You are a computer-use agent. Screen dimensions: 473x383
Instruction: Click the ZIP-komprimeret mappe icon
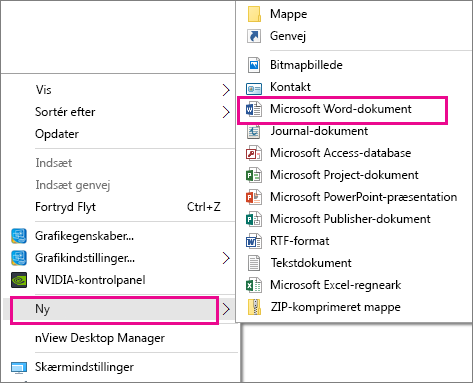[x=254, y=307]
